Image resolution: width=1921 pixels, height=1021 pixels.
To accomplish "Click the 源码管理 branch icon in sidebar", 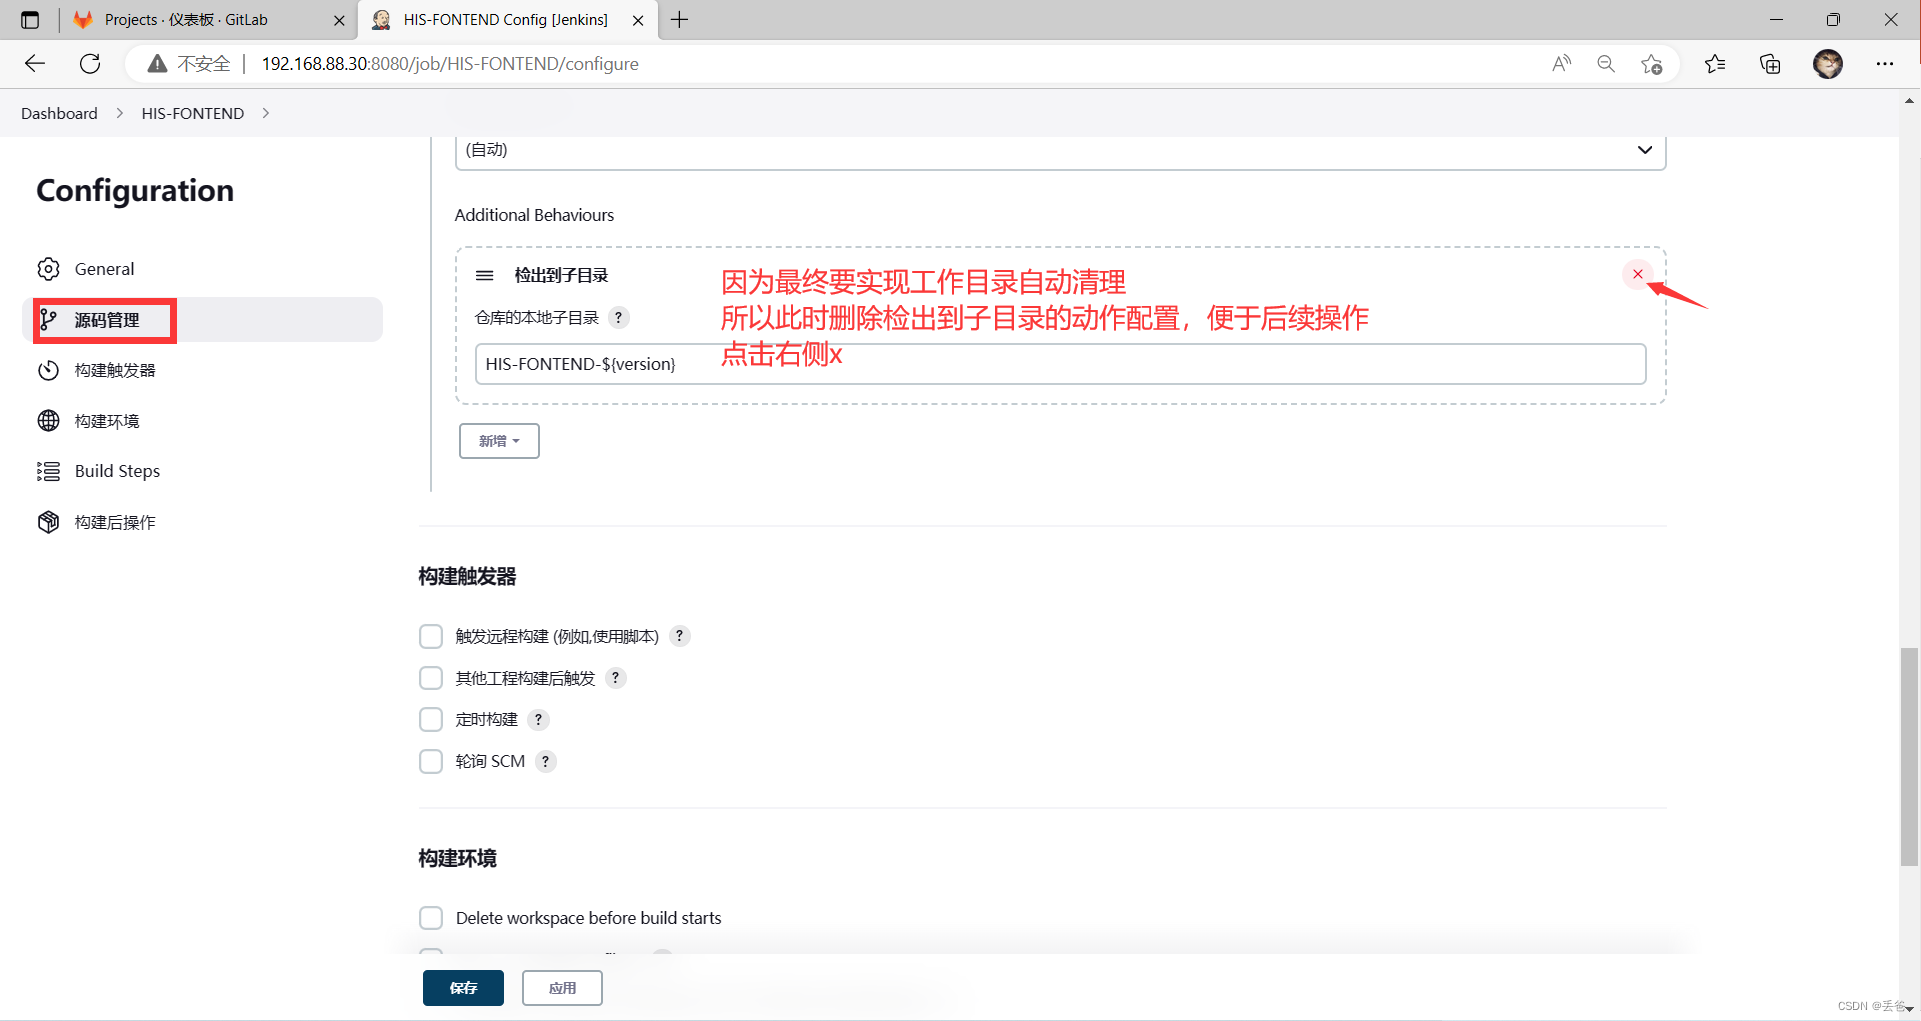I will 48,320.
